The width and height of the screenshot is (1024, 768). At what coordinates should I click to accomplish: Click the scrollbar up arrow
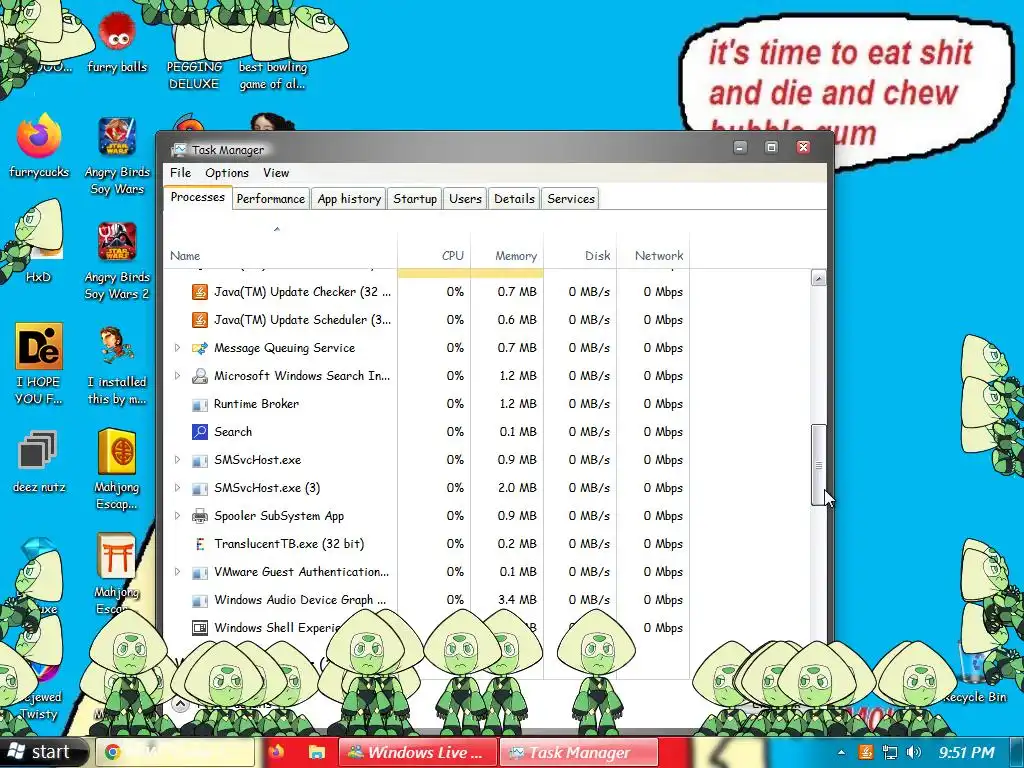click(818, 278)
